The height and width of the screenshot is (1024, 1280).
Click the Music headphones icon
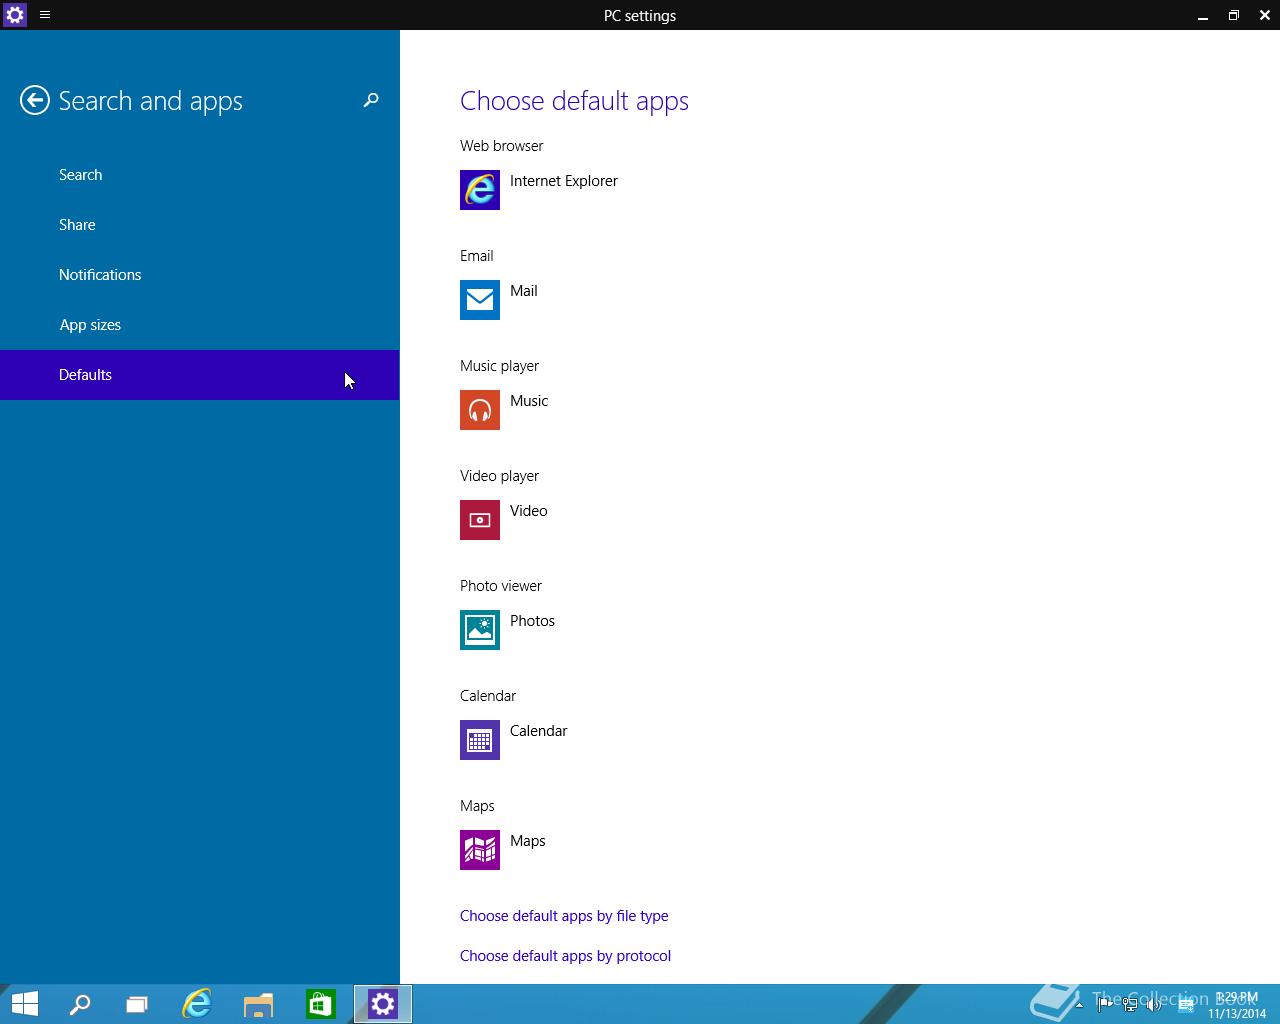(480, 410)
